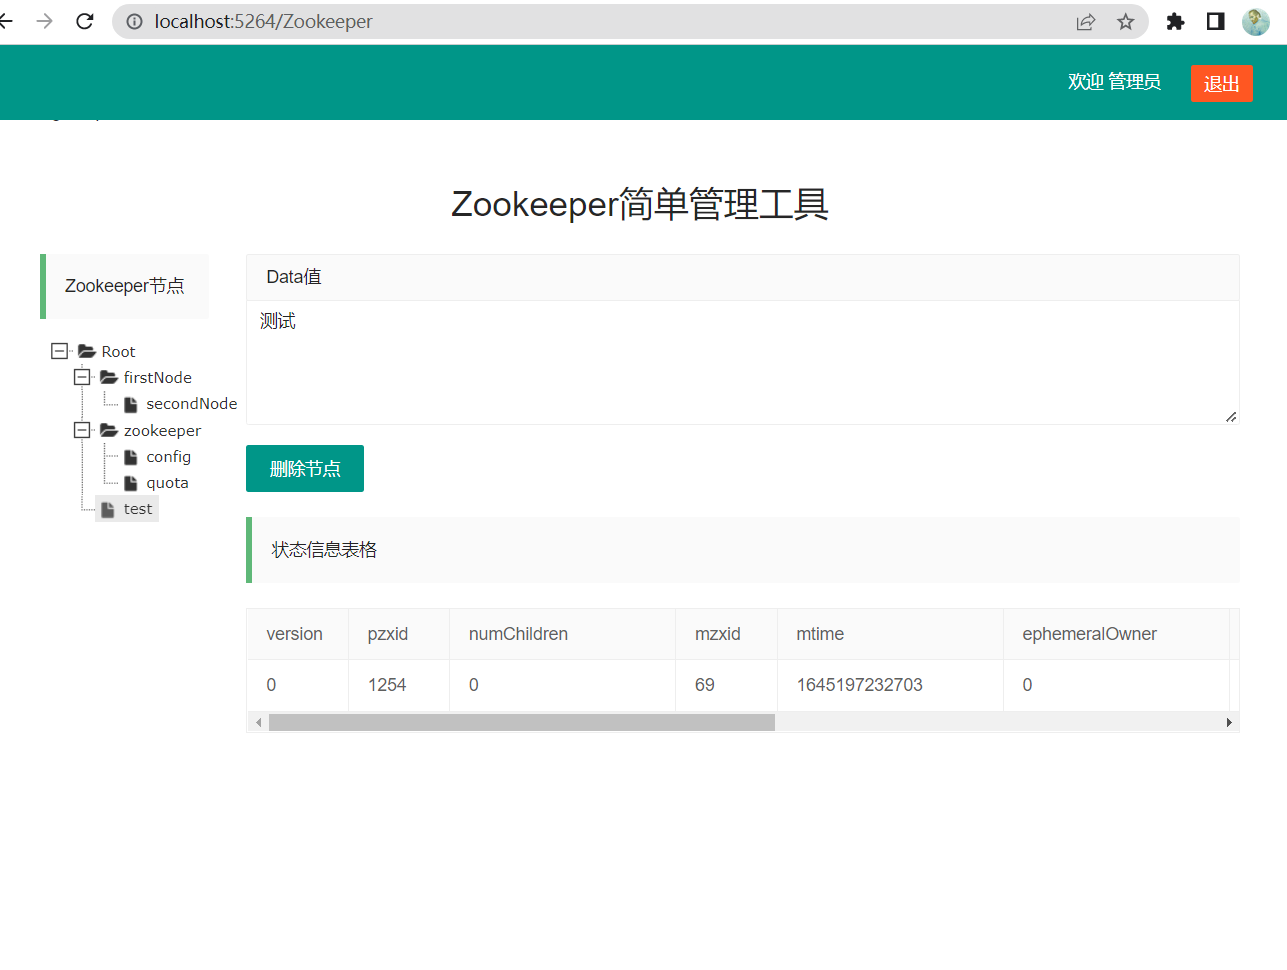Click the 欢迎 管理员 welcome text
This screenshot has height=970, width=1287.
click(1114, 82)
